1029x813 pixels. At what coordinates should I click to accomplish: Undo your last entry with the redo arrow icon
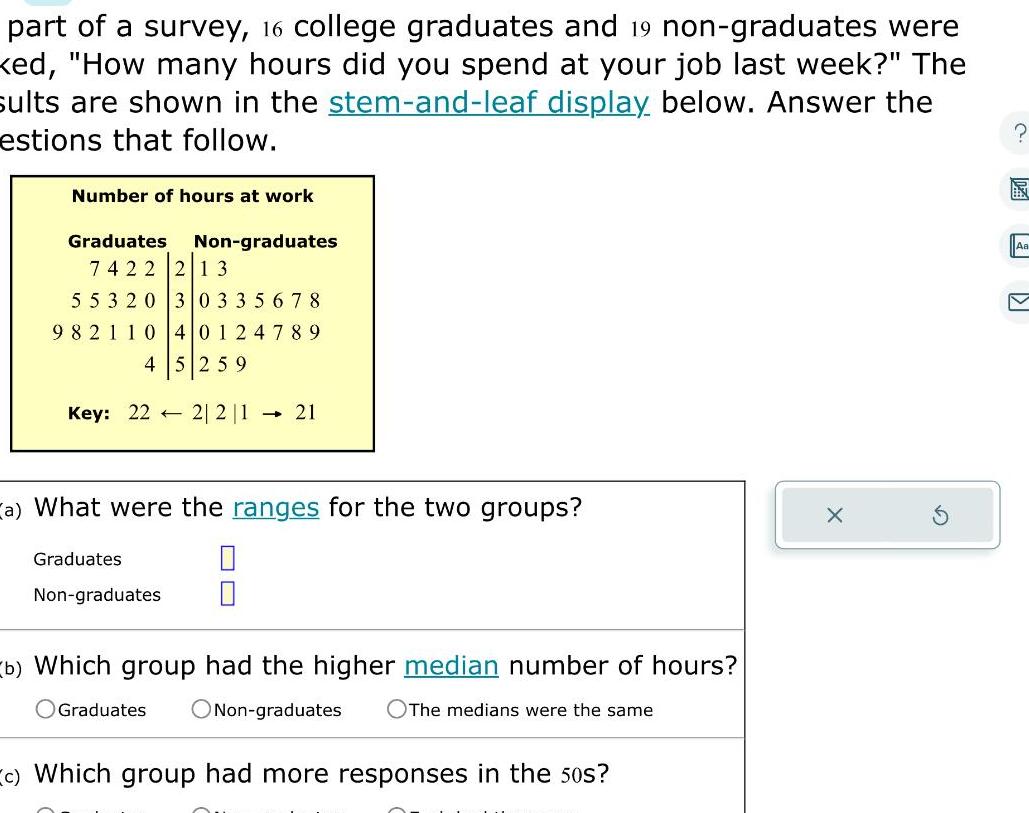pos(940,514)
